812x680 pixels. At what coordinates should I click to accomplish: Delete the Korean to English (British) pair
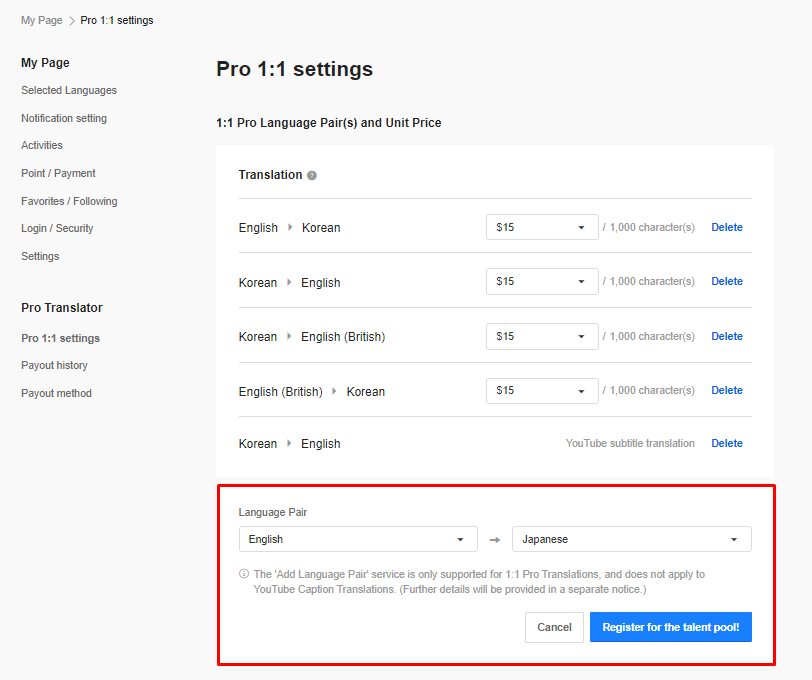click(727, 336)
